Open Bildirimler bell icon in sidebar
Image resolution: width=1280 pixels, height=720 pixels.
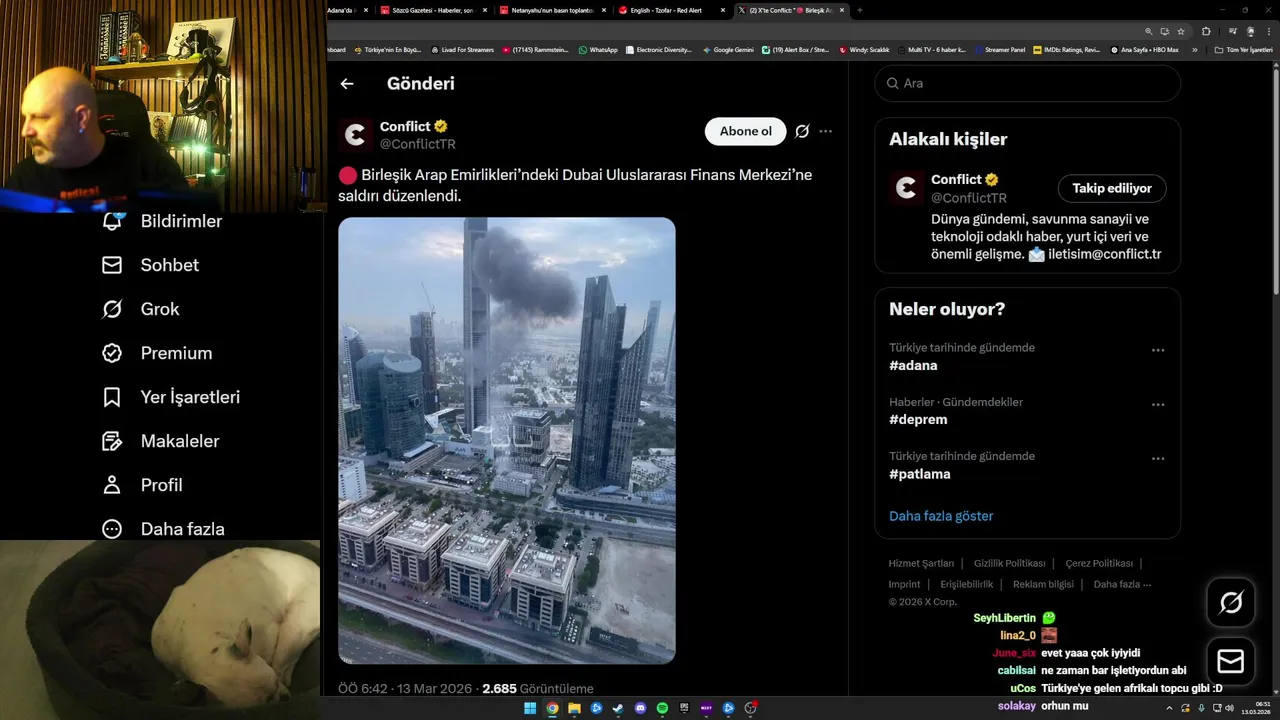(x=112, y=221)
